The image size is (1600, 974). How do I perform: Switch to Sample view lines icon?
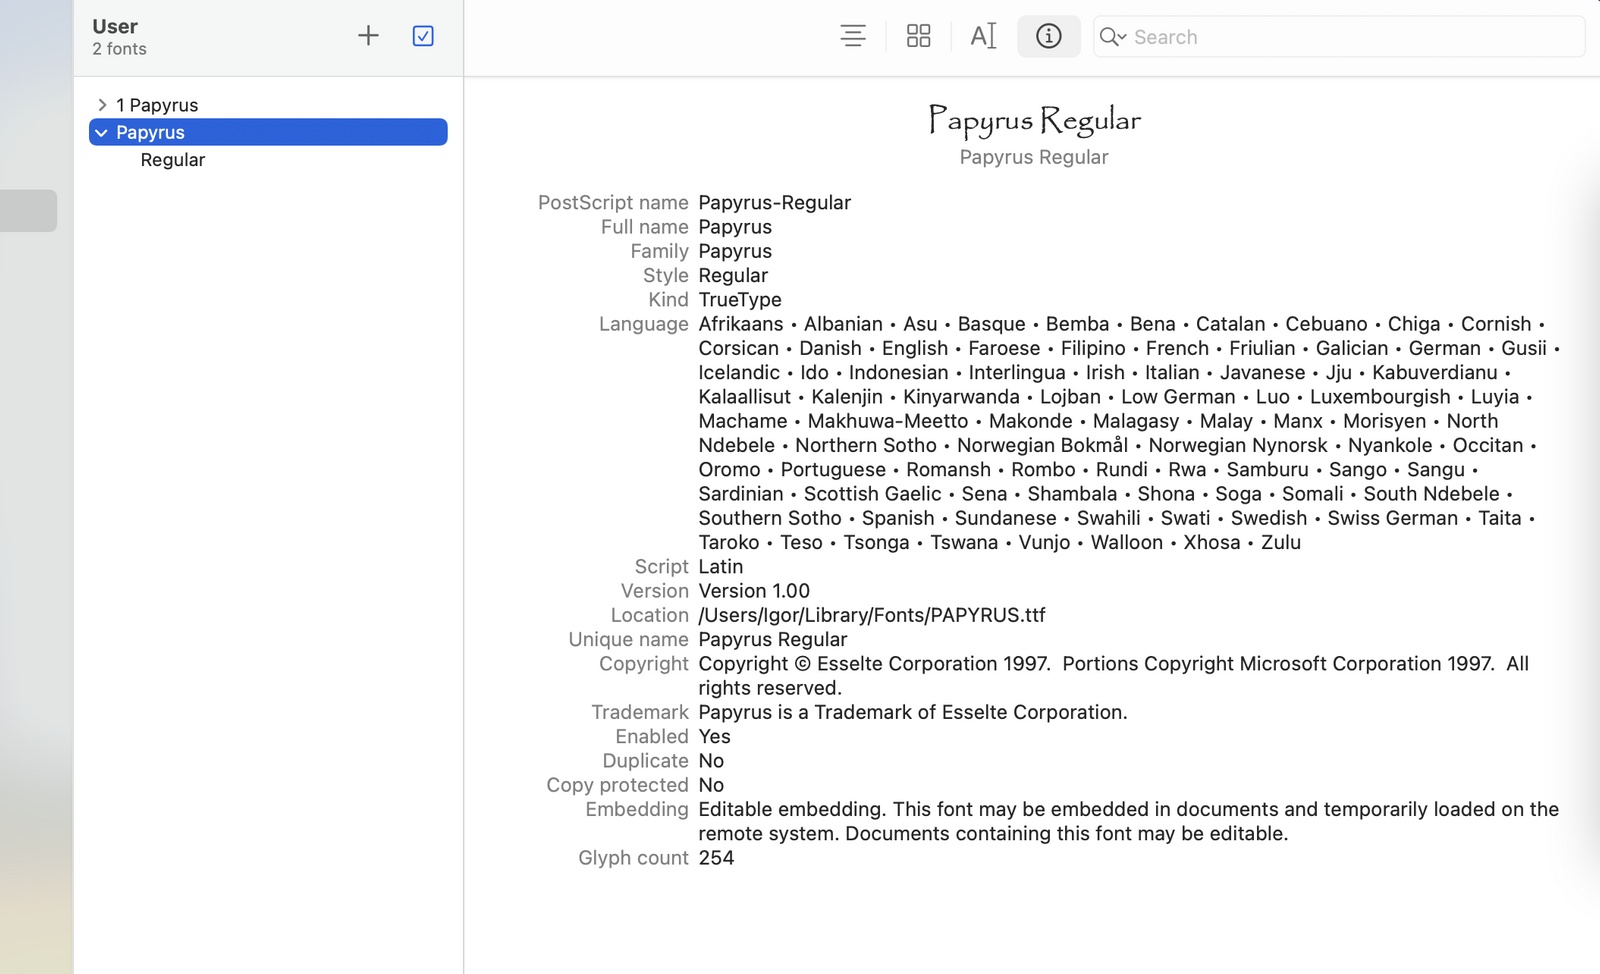(853, 36)
